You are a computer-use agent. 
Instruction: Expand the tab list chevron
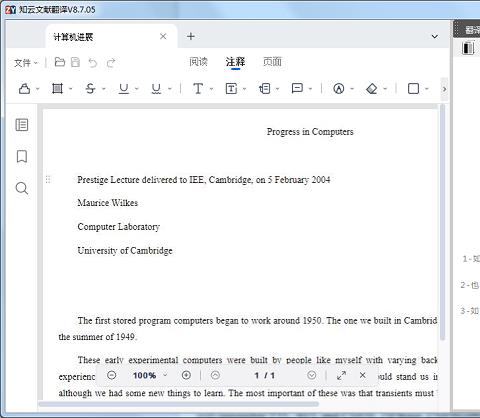click(x=435, y=36)
